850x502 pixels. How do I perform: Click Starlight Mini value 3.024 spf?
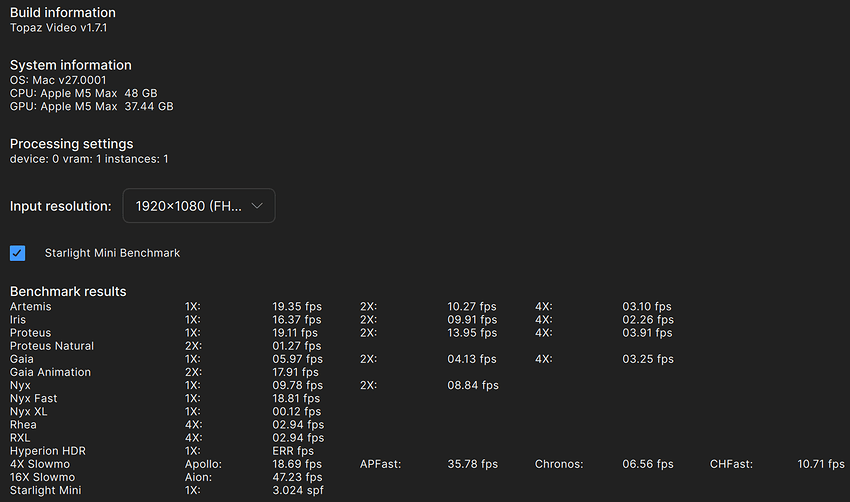pyautogui.click(x=298, y=490)
